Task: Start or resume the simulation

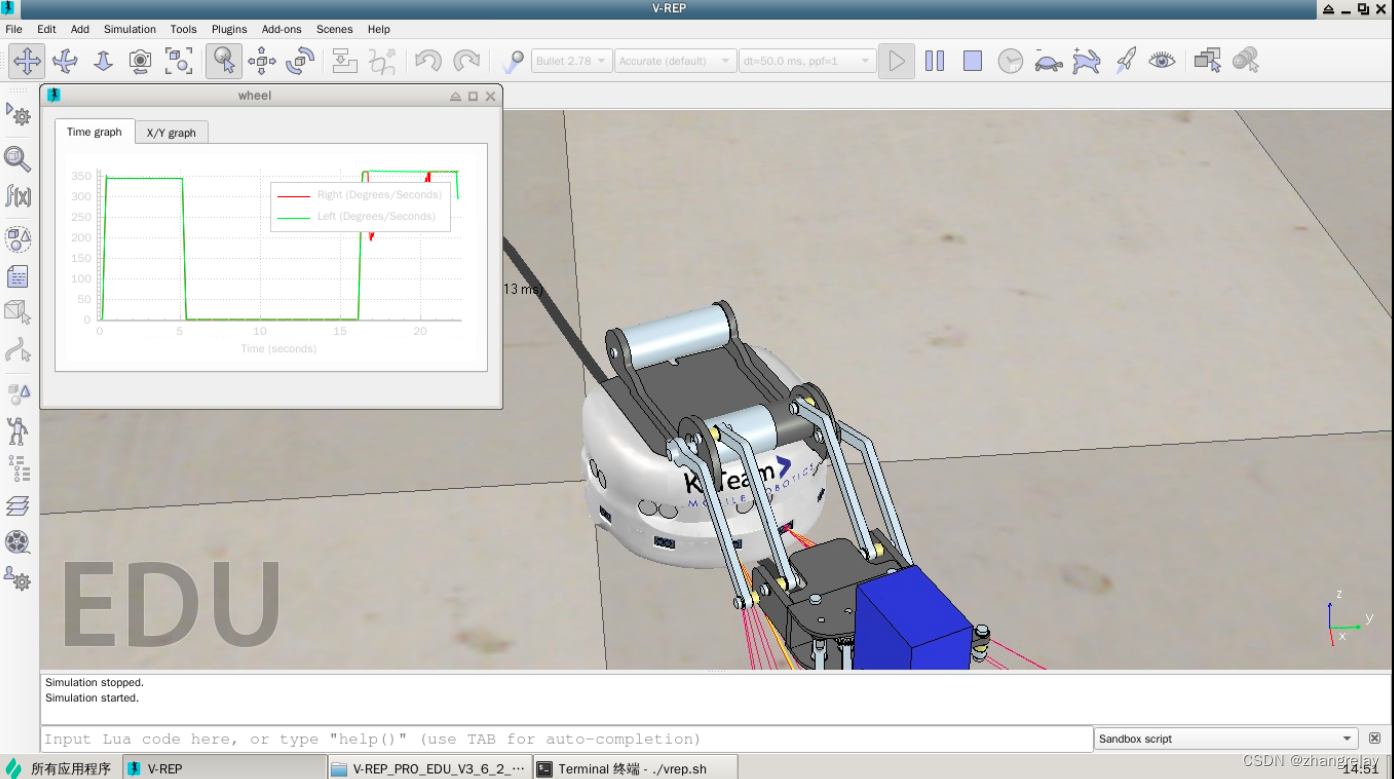Action: point(897,61)
